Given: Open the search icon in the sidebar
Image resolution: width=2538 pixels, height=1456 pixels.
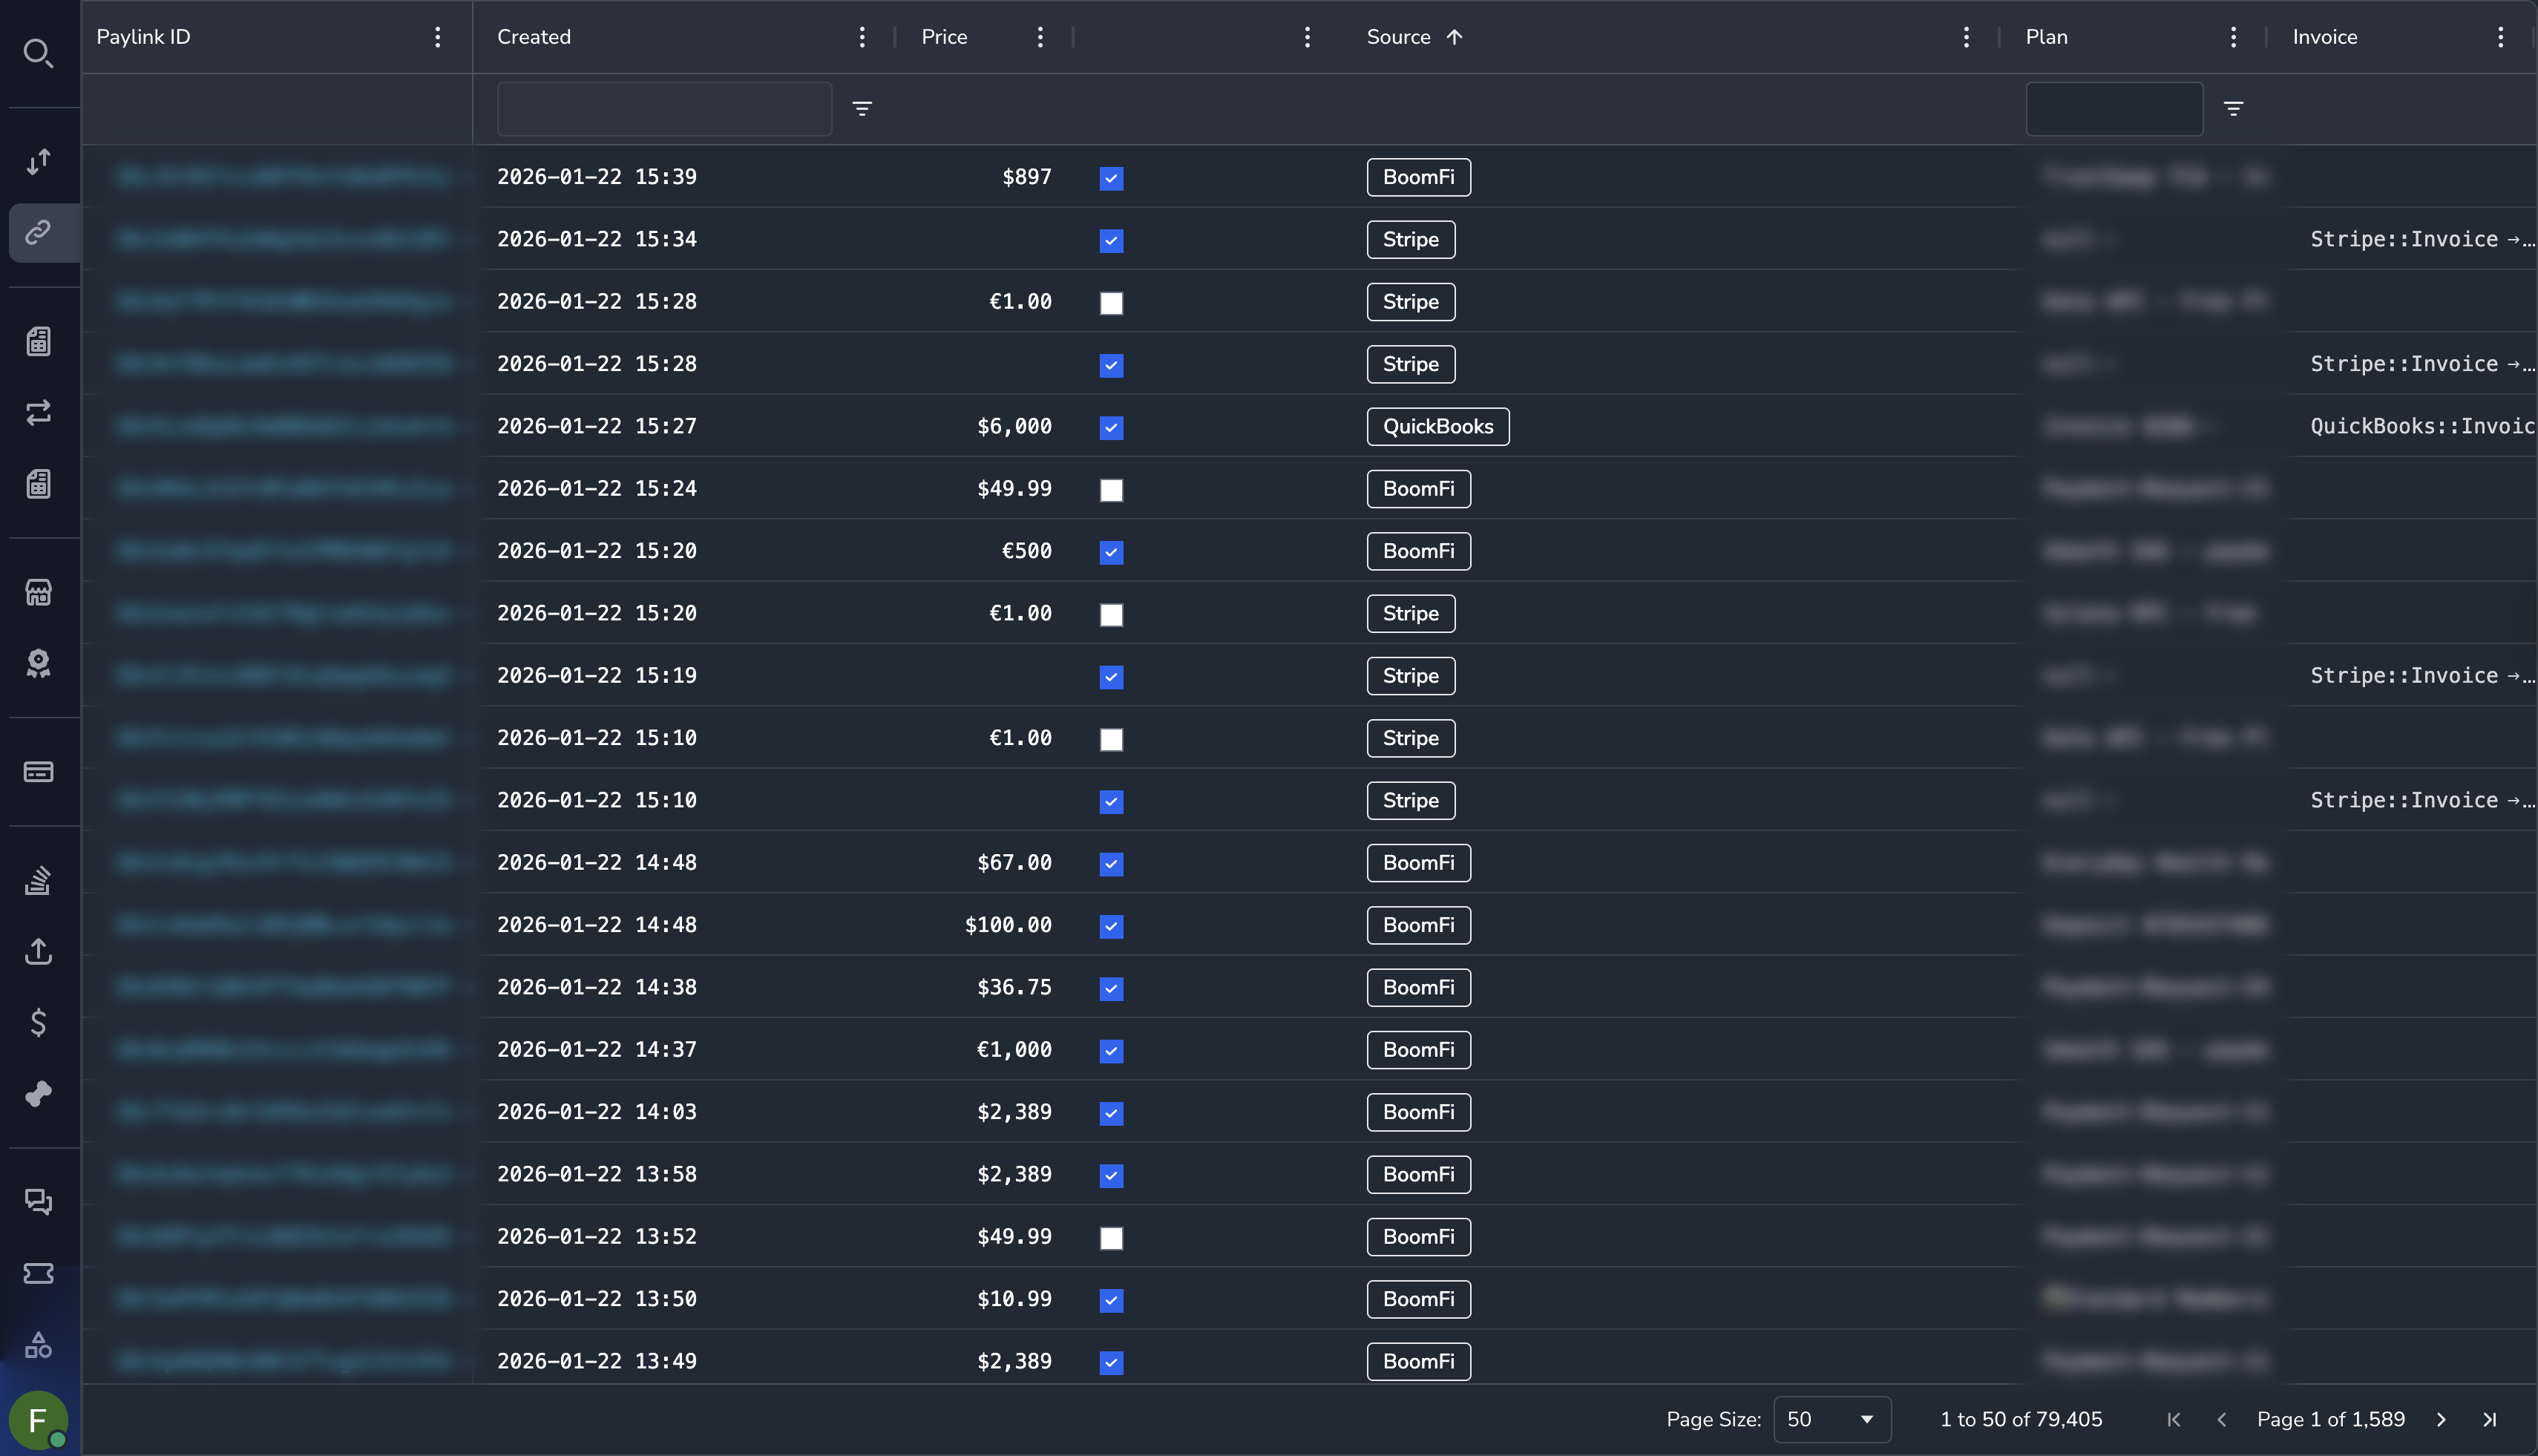Looking at the screenshot, I should click(x=38, y=53).
